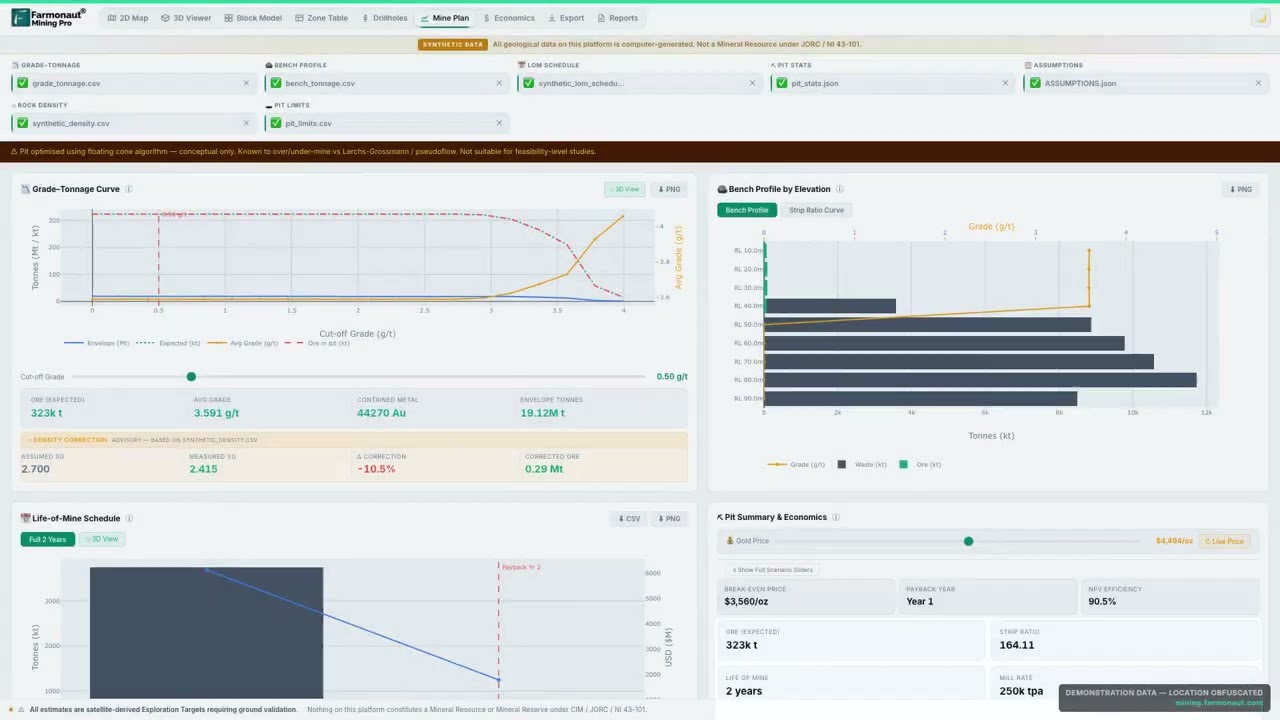Image resolution: width=1280 pixels, height=720 pixels.
Task: Toggle dark mode with the moon icon
Action: click(x=1260, y=18)
